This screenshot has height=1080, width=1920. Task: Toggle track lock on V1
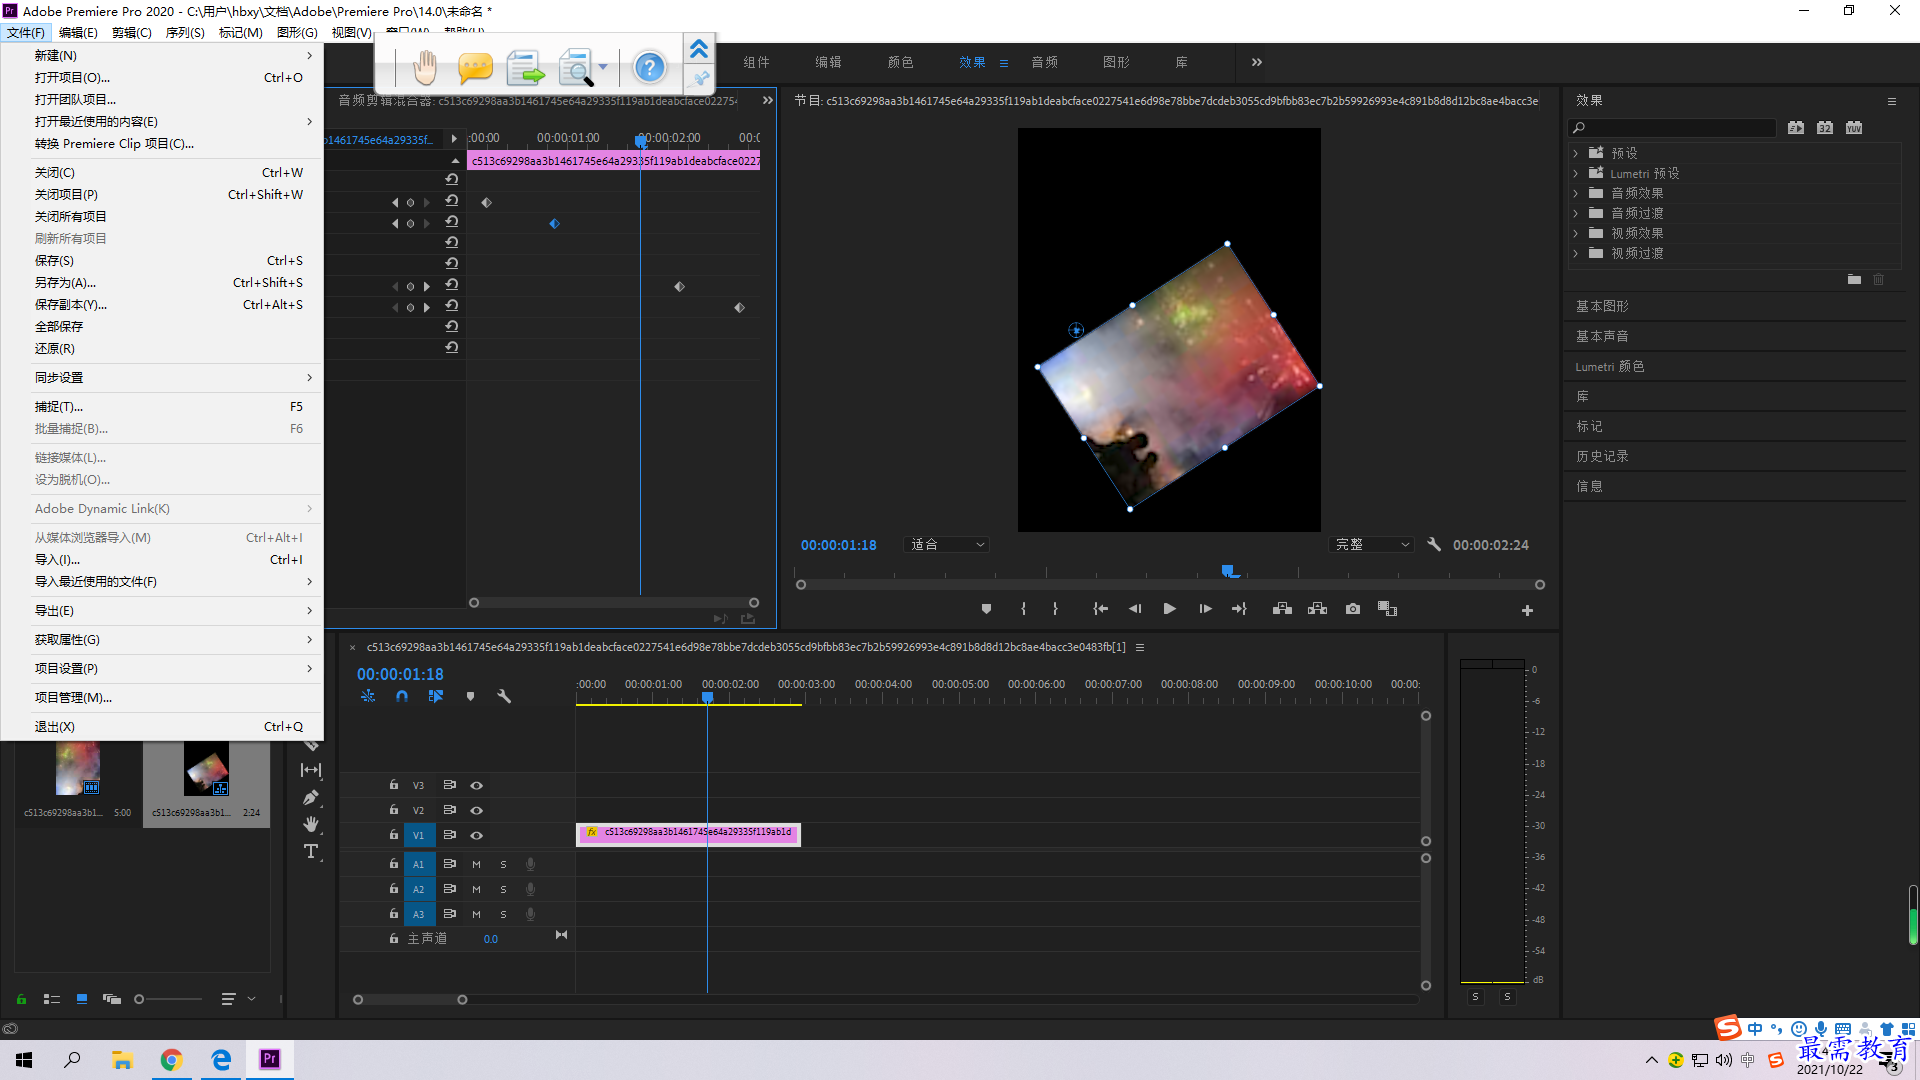click(x=394, y=834)
